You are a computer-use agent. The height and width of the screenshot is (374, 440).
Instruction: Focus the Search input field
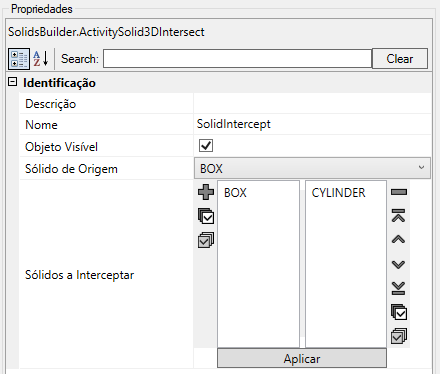pos(237,59)
